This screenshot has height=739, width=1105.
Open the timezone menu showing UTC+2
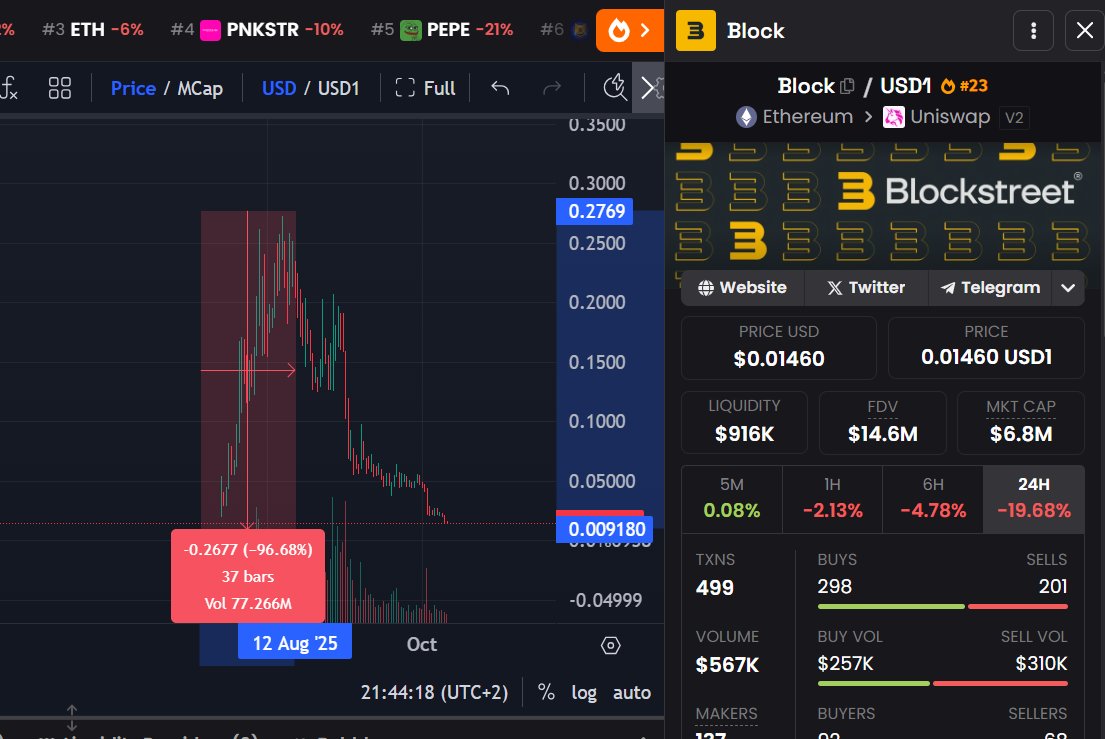(434, 692)
